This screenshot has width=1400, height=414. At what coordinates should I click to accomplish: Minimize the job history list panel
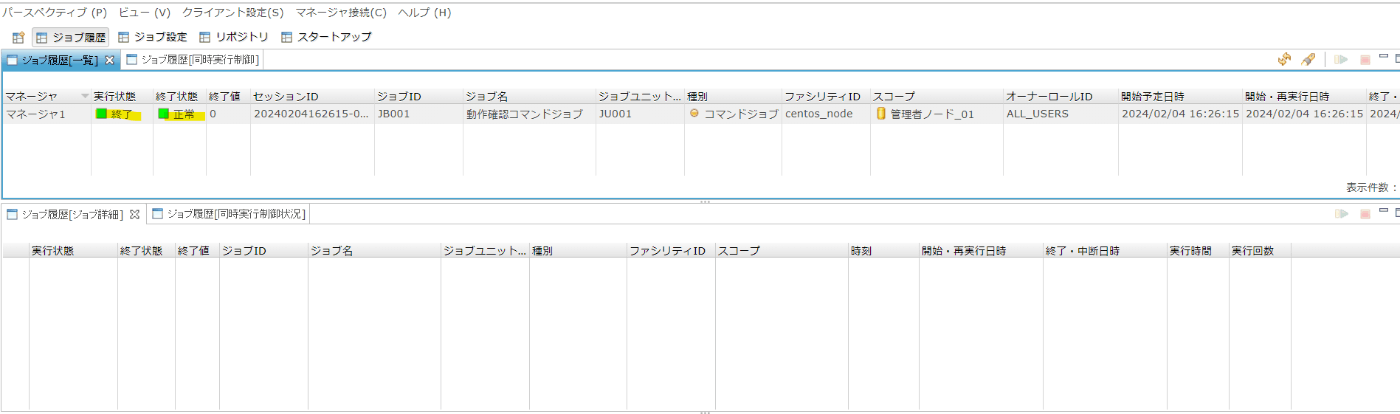1384,58
